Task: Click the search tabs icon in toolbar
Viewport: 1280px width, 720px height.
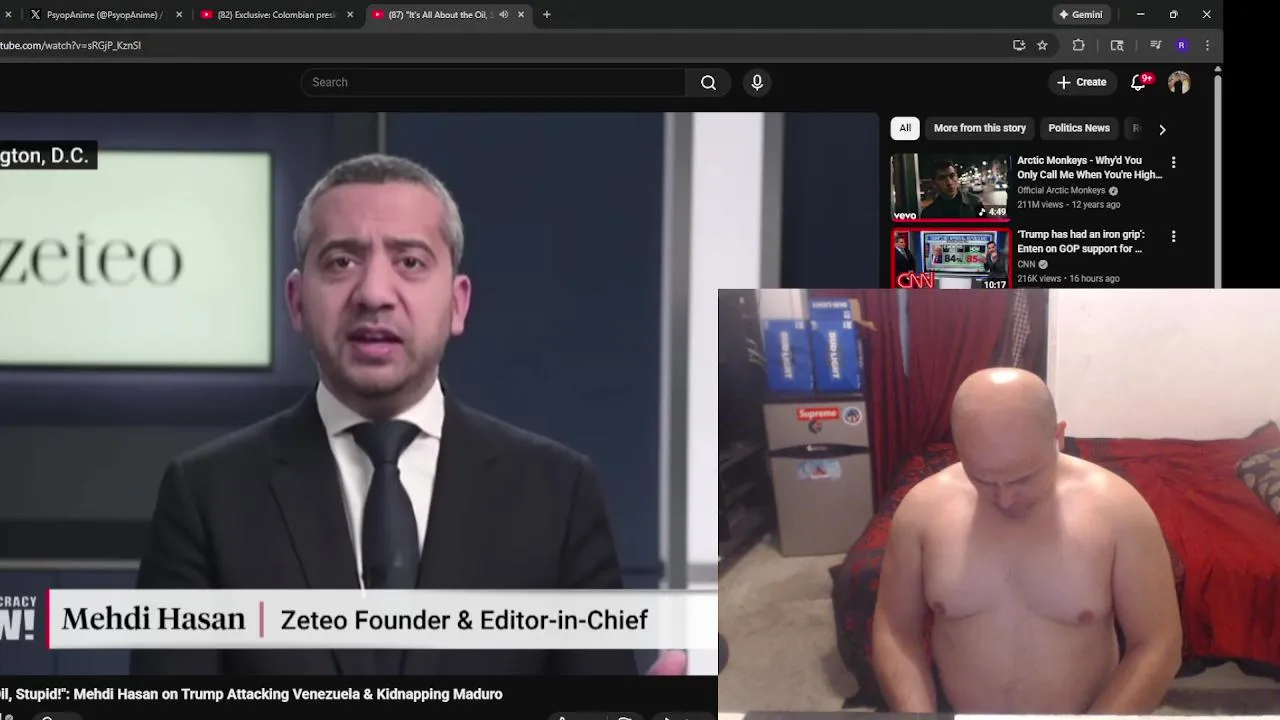Action: coord(1117,45)
